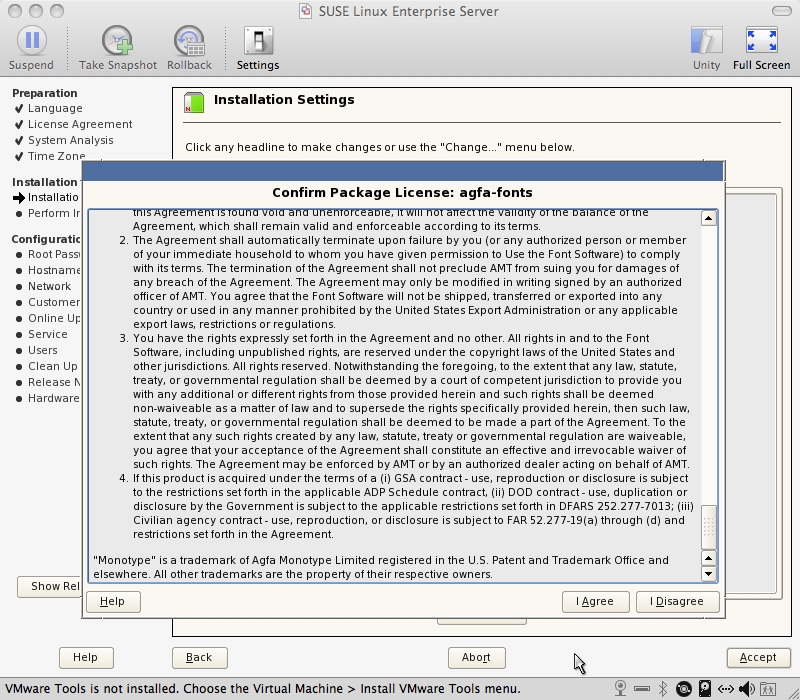Click the network adapter status icon
Screen dimensions: 800x700
click(x=726, y=689)
